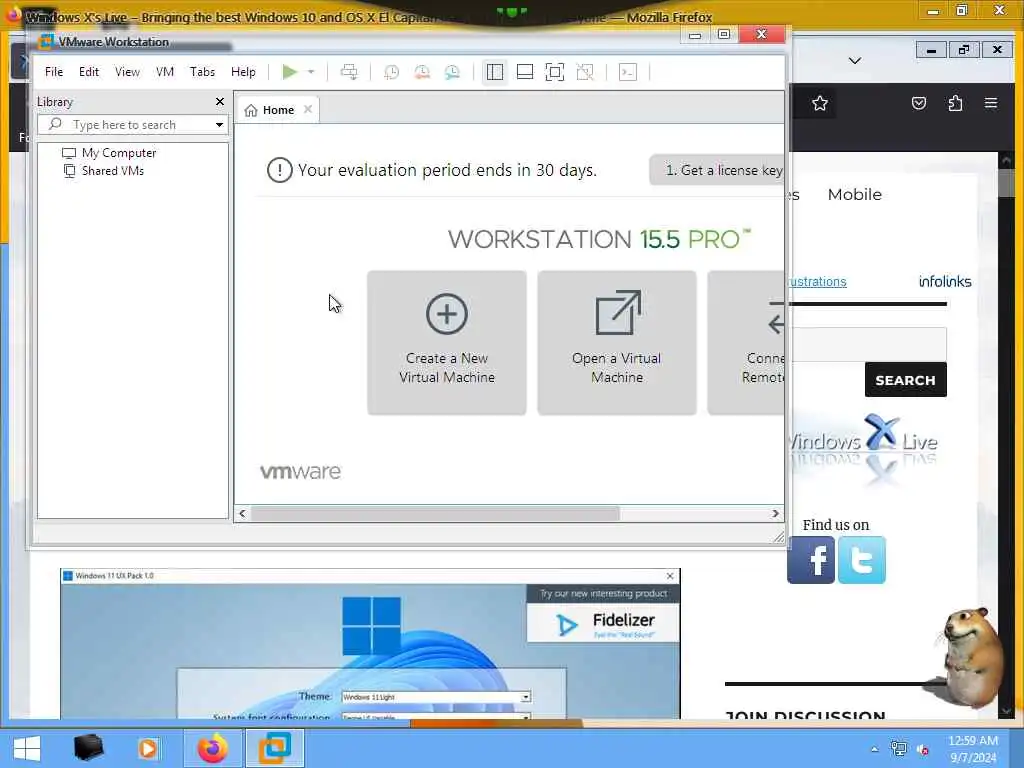This screenshot has height=768, width=1024.
Task: Click the evaluation warning exclamation icon
Action: [x=280, y=170]
